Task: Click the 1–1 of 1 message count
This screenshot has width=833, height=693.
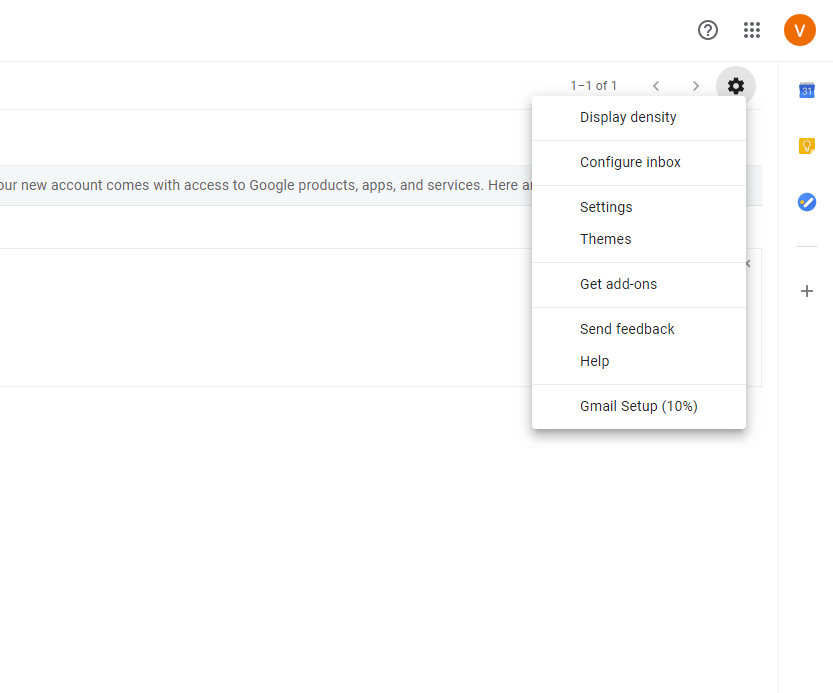Action: tap(593, 86)
